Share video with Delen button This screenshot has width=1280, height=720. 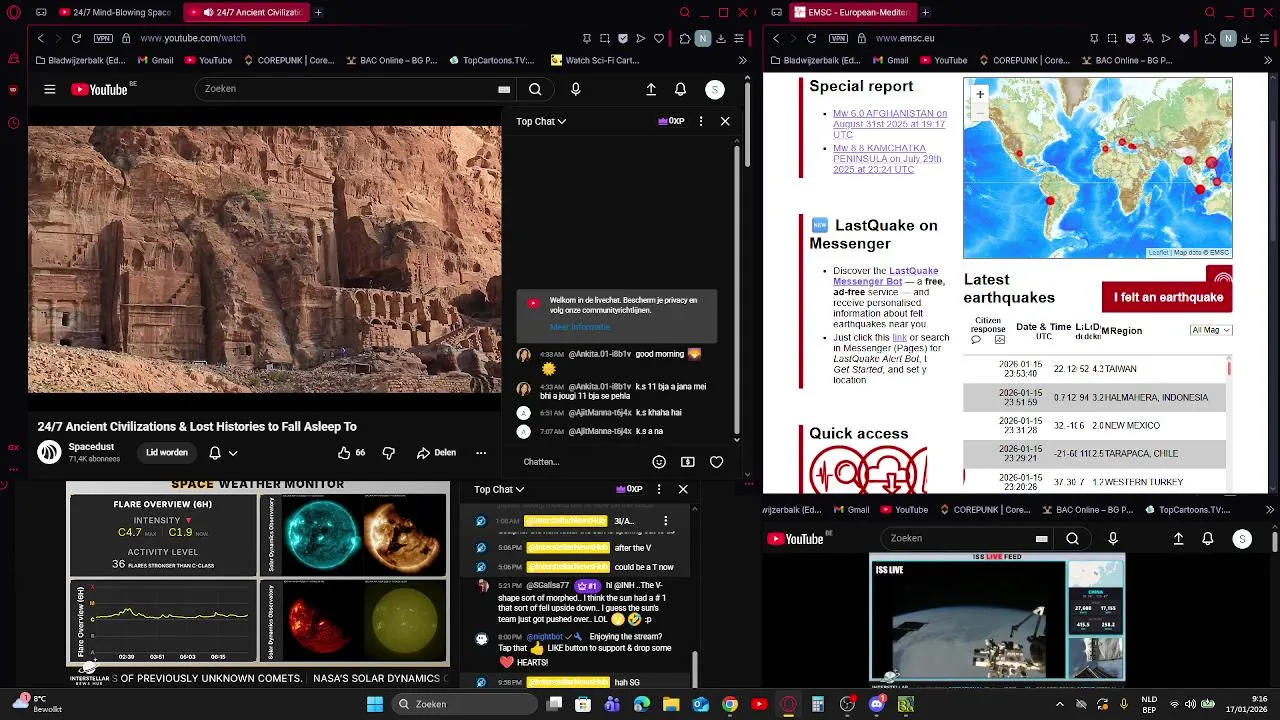(x=437, y=453)
